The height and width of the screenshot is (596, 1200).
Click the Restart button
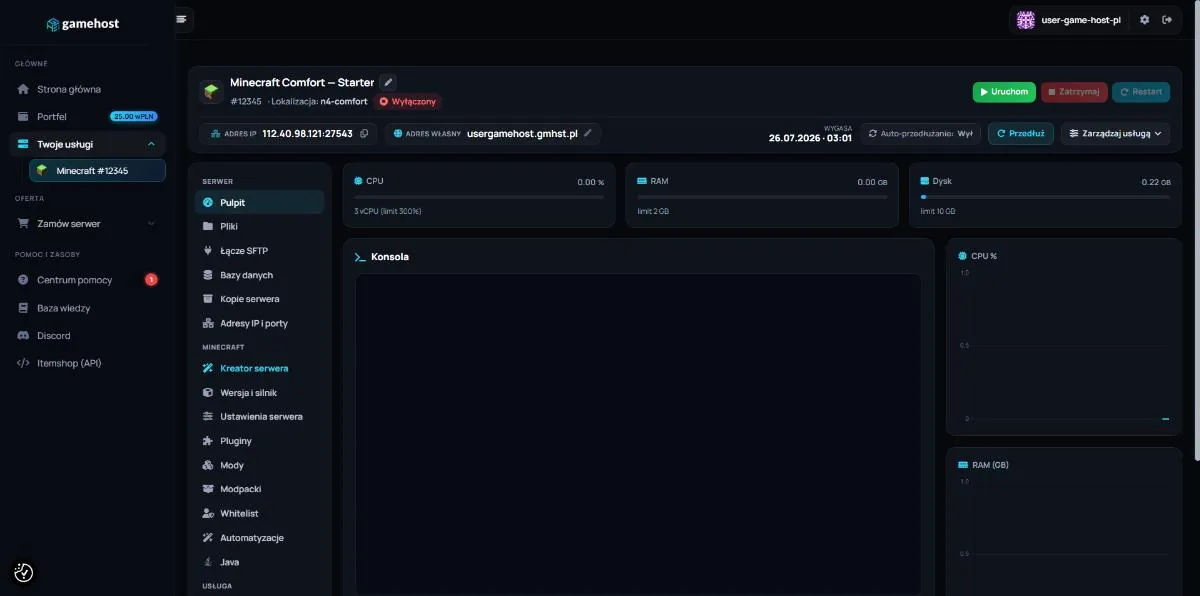click(x=1141, y=92)
